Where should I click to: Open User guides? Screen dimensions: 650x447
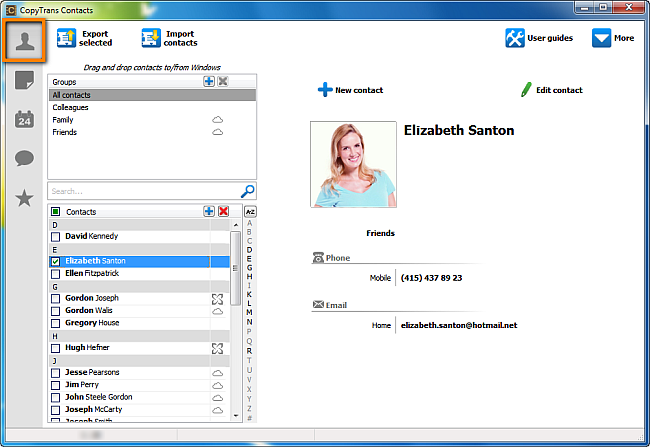(x=539, y=38)
